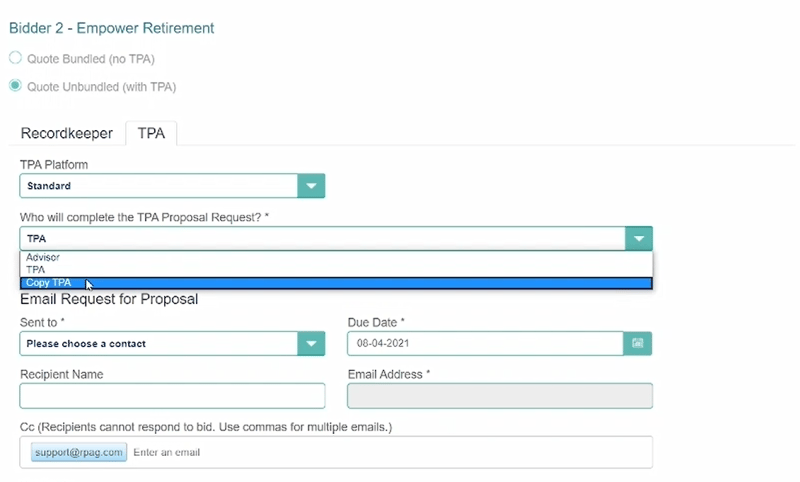Click the Recipient Name text field

click(x=172, y=396)
